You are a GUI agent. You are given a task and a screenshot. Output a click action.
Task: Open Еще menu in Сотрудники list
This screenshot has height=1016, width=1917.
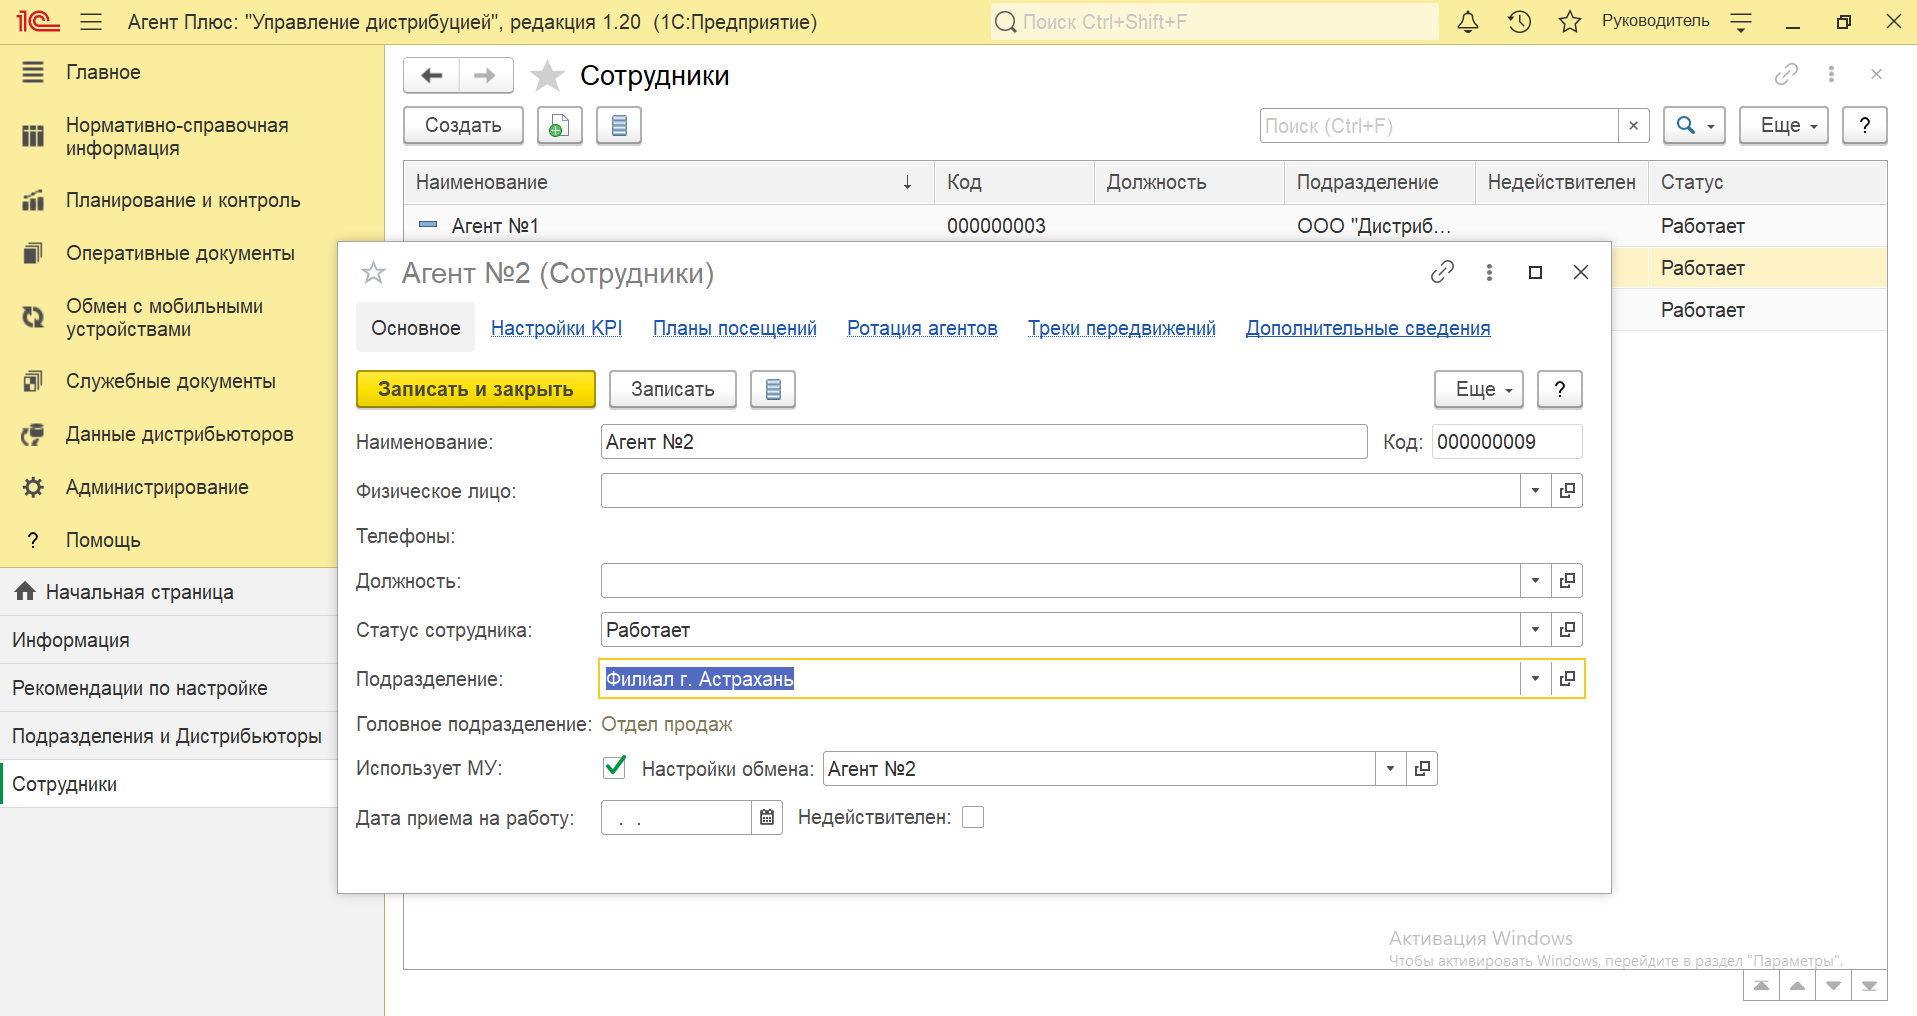(1784, 125)
